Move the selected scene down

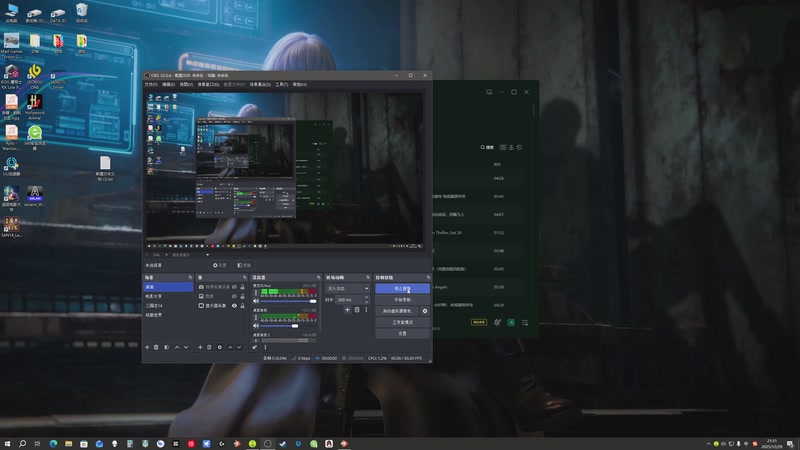click(186, 347)
